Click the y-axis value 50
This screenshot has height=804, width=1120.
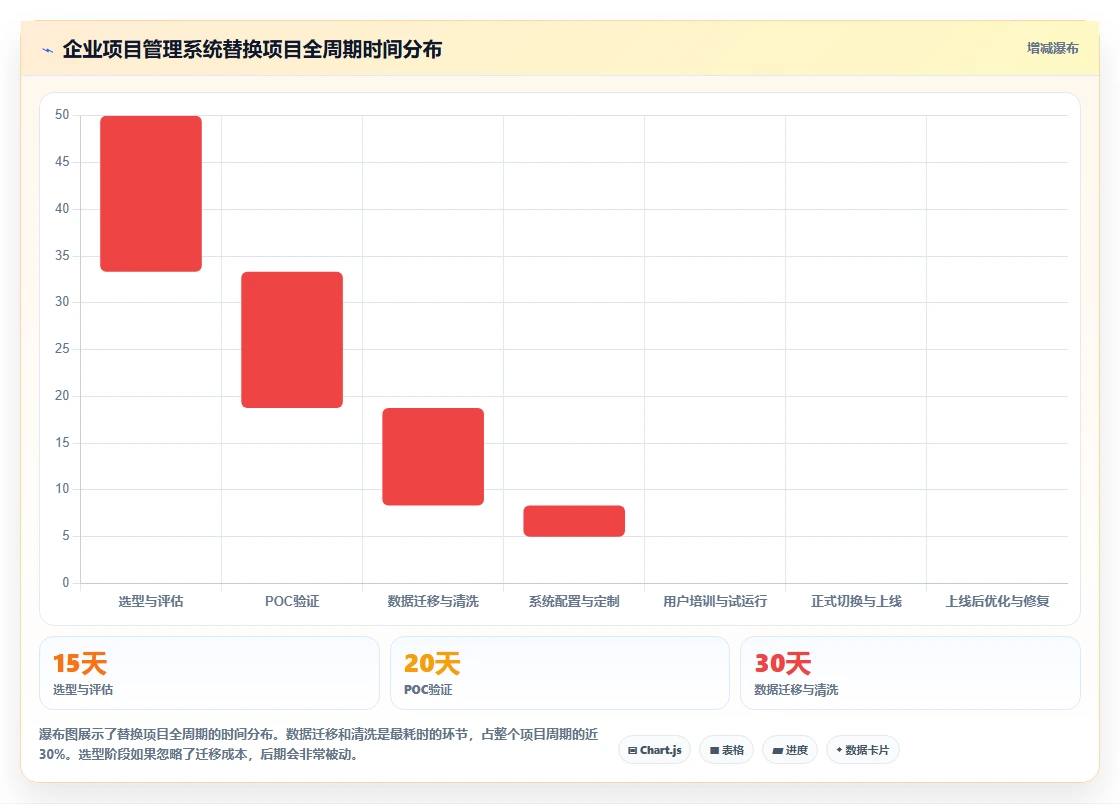62,115
